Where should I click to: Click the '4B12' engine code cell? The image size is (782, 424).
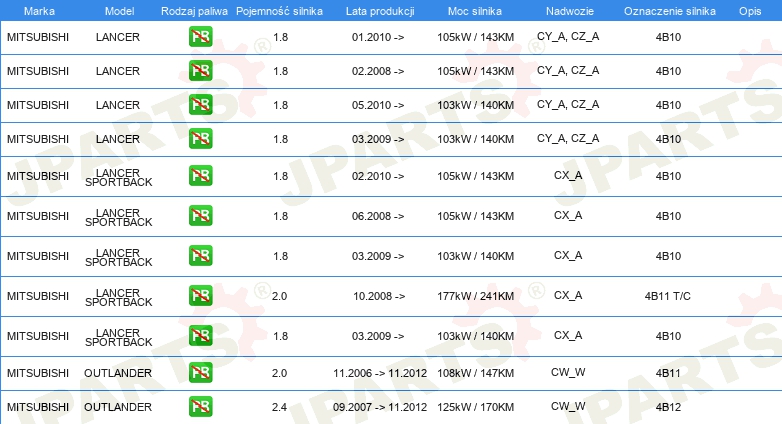pos(668,407)
